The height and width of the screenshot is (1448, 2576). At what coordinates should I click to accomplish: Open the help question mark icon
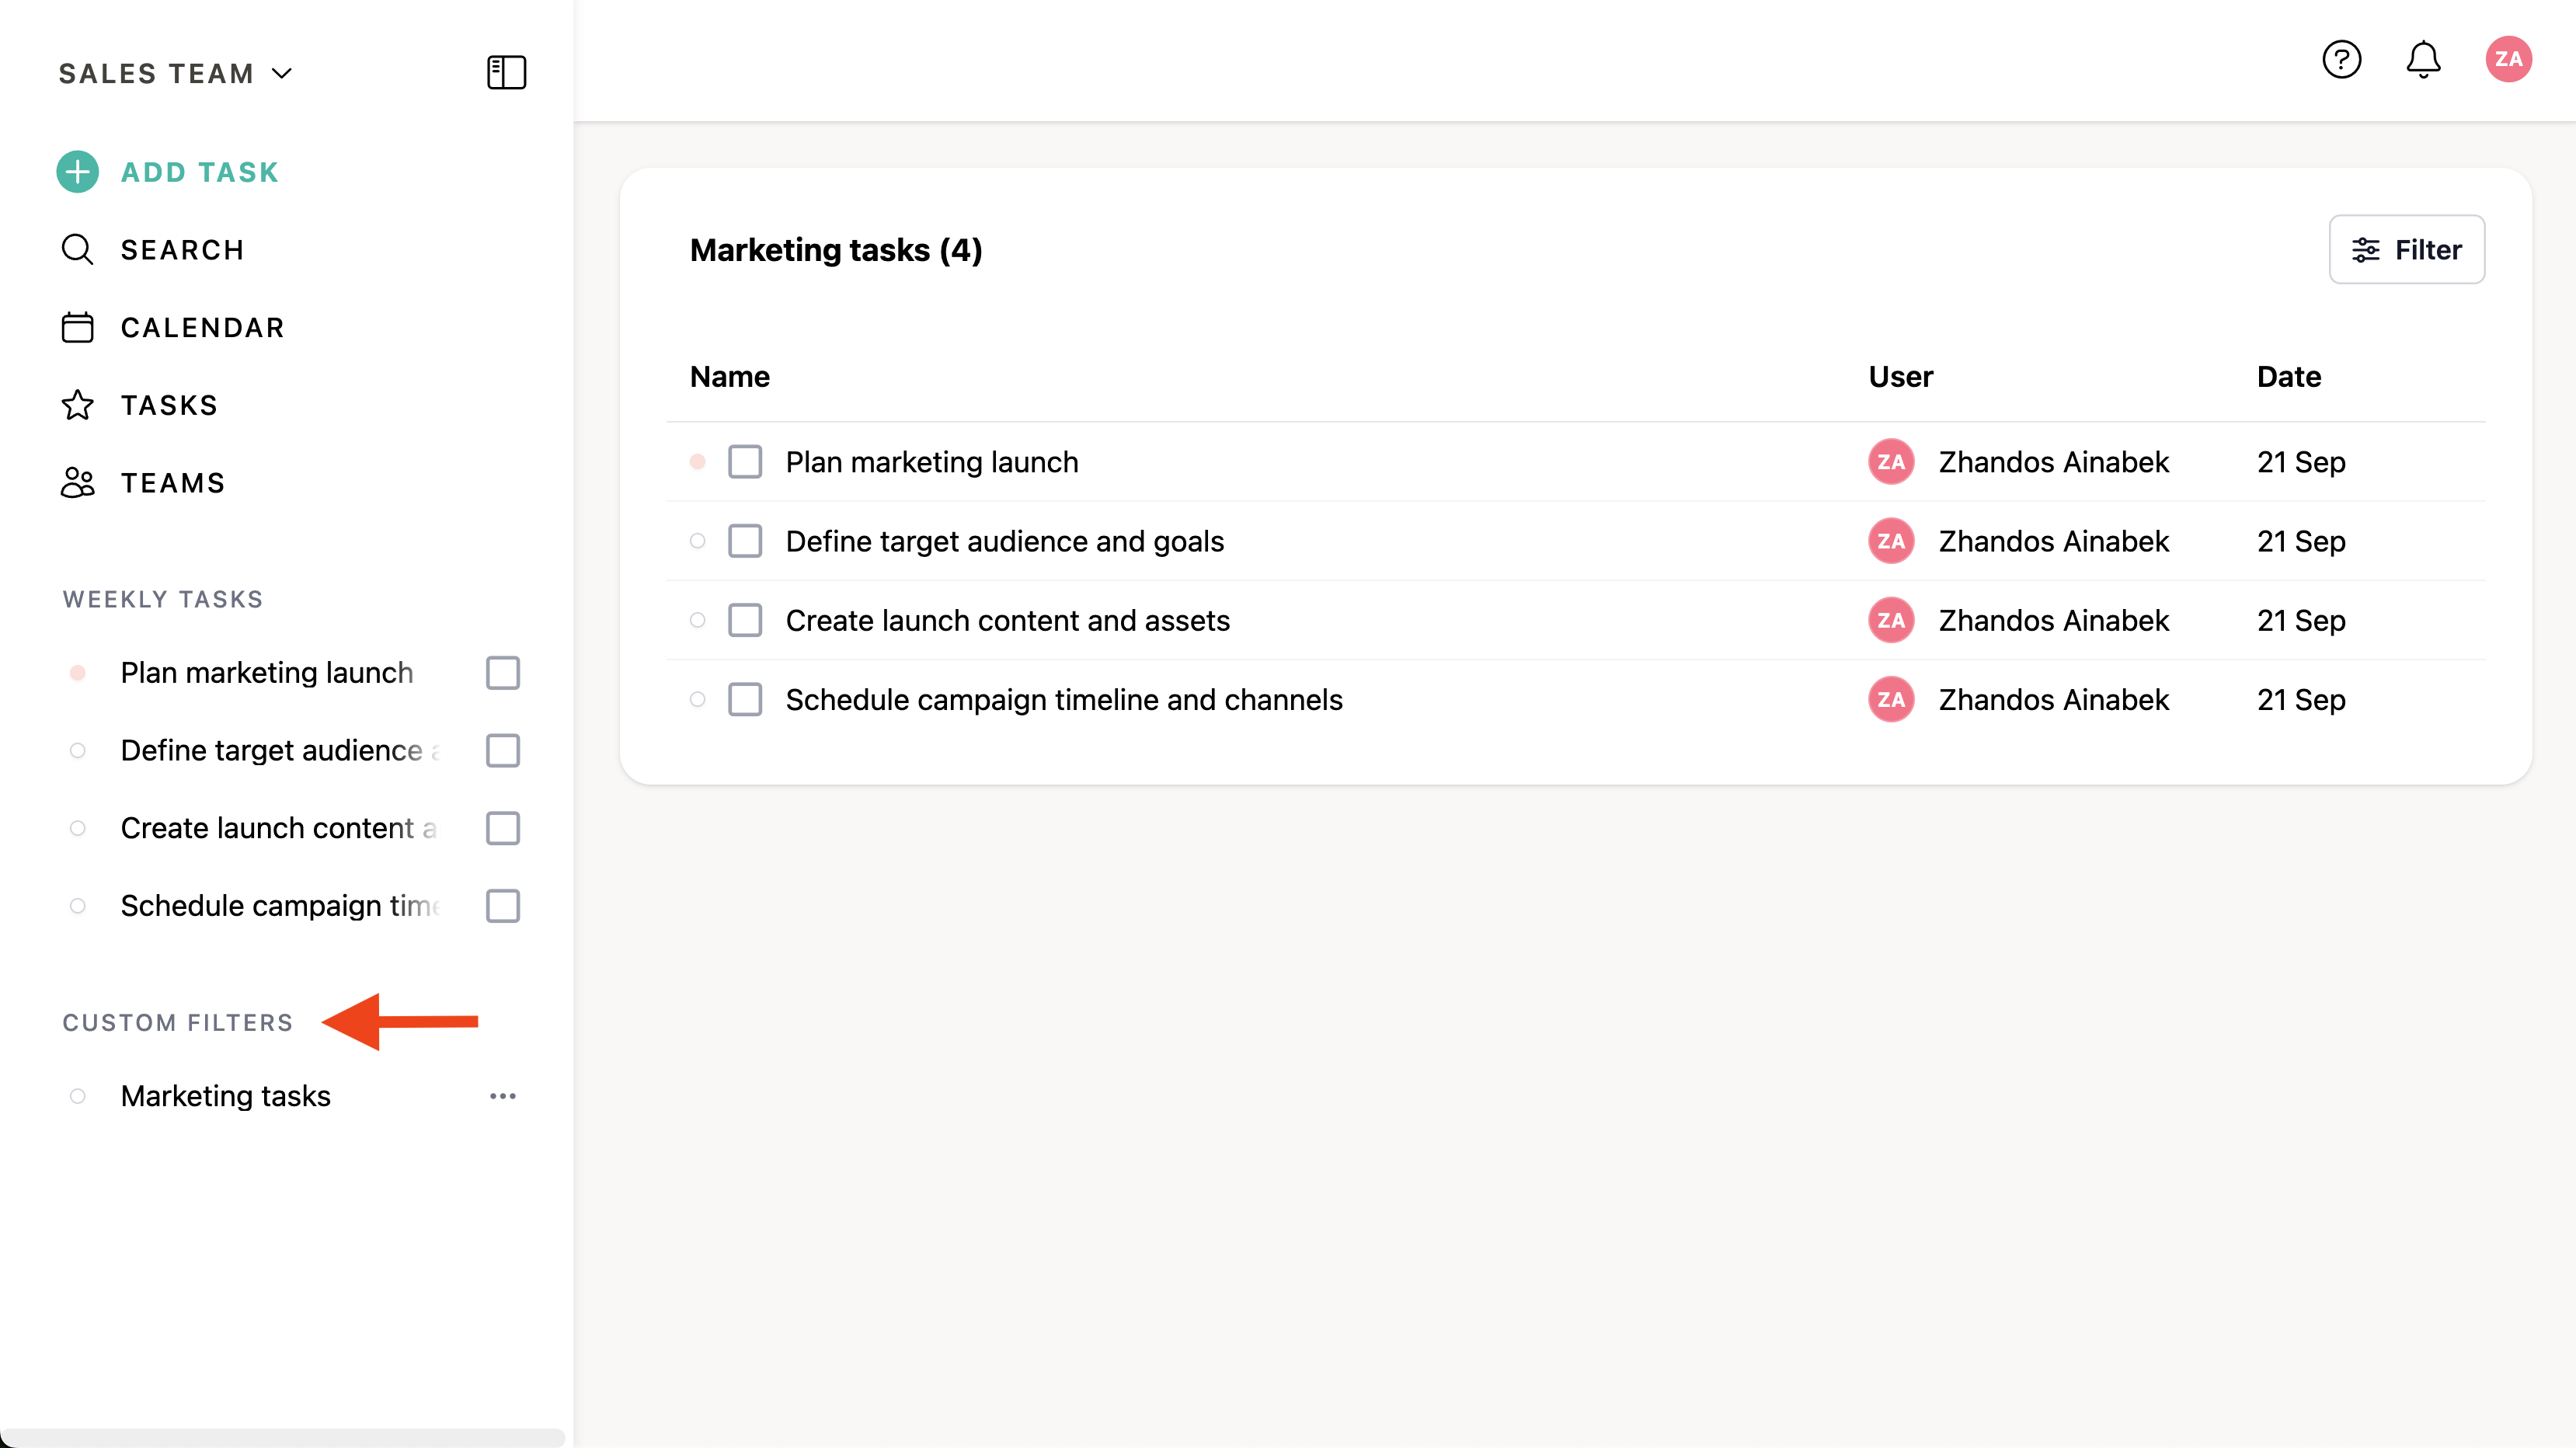(2341, 60)
